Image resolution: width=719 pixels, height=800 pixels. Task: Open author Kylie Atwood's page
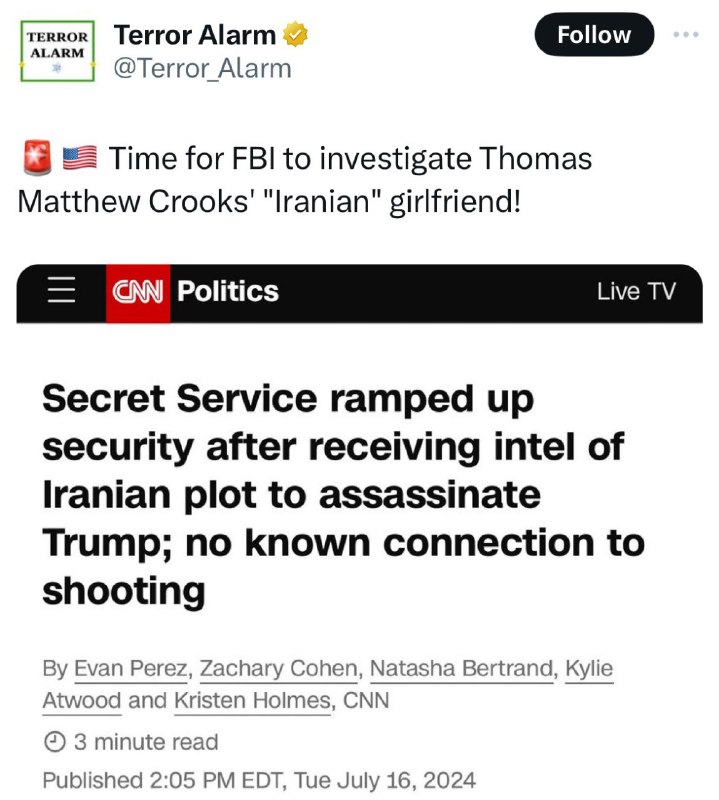coord(589,668)
